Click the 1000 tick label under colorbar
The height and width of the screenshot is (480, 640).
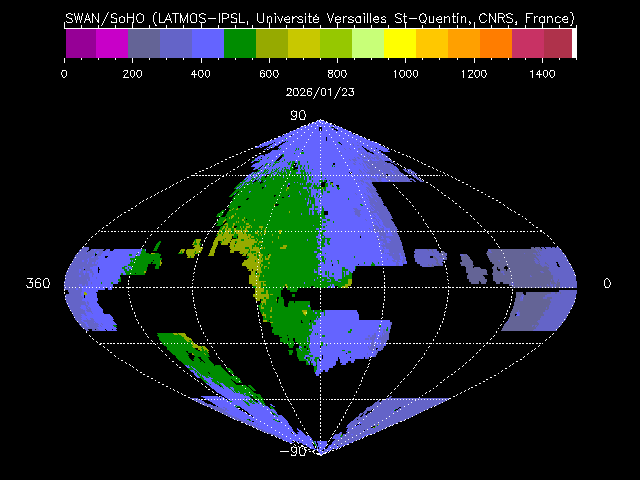tap(405, 74)
